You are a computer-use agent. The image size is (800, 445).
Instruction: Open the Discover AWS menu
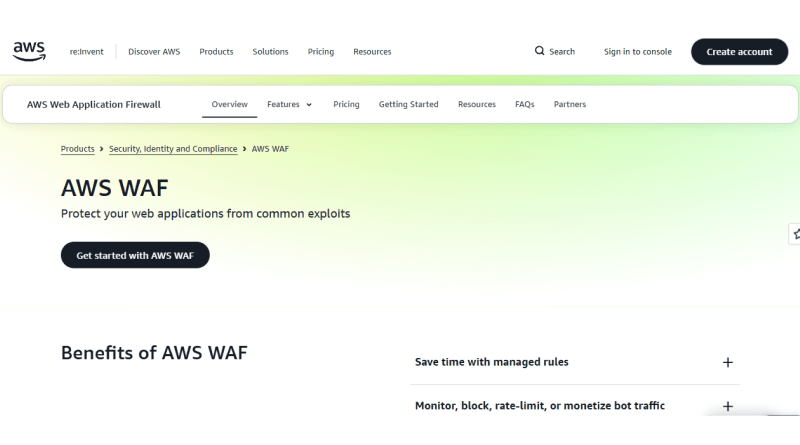154,52
